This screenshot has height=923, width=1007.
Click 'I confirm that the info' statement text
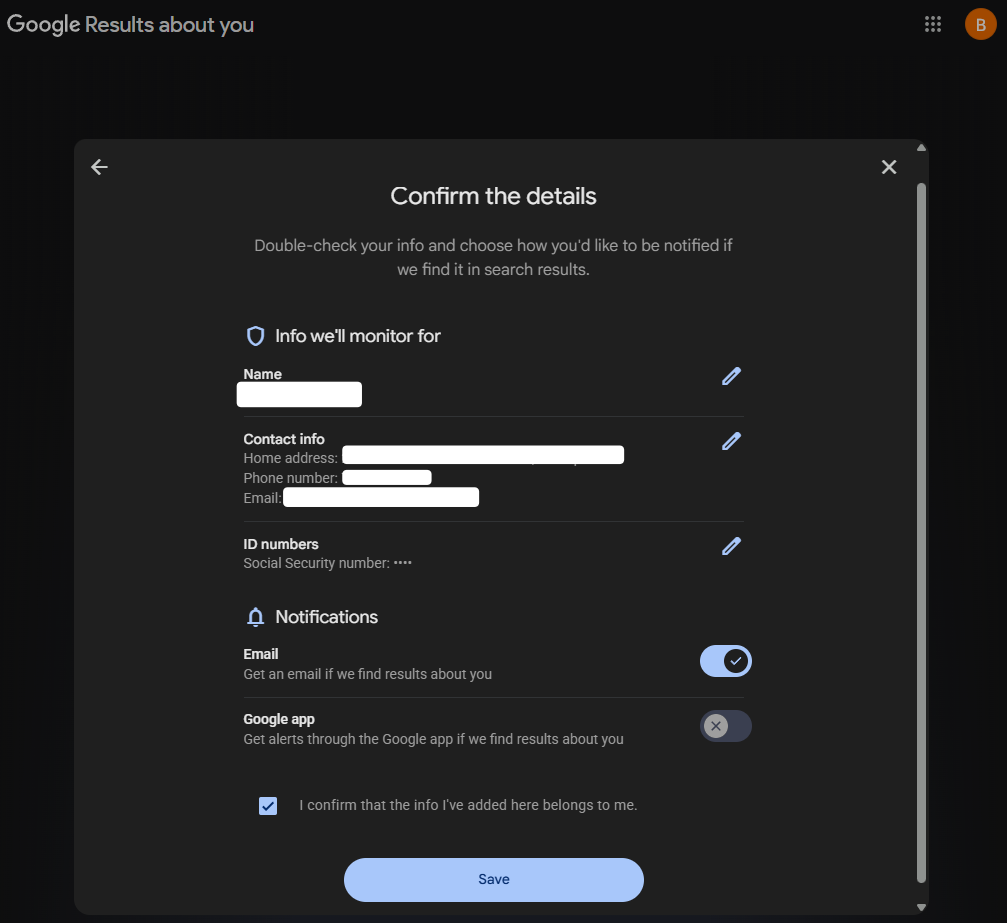(x=468, y=805)
